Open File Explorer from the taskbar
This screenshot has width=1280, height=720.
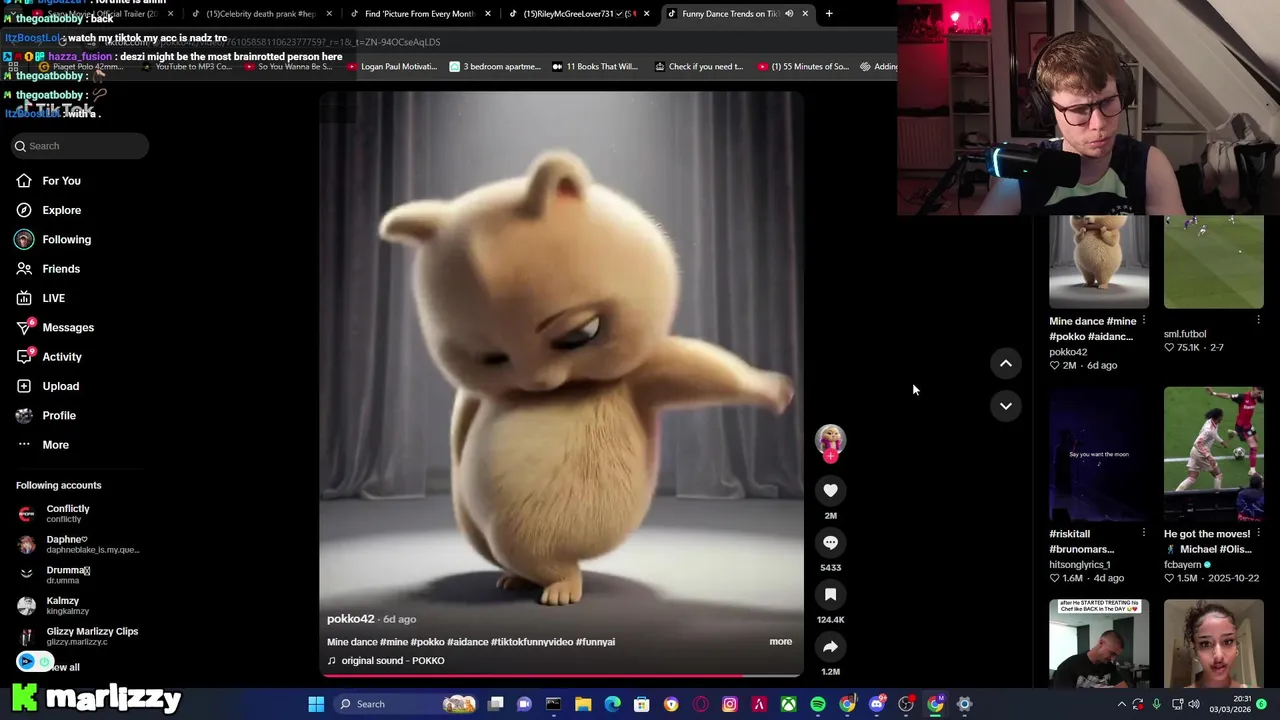click(583, 704)
